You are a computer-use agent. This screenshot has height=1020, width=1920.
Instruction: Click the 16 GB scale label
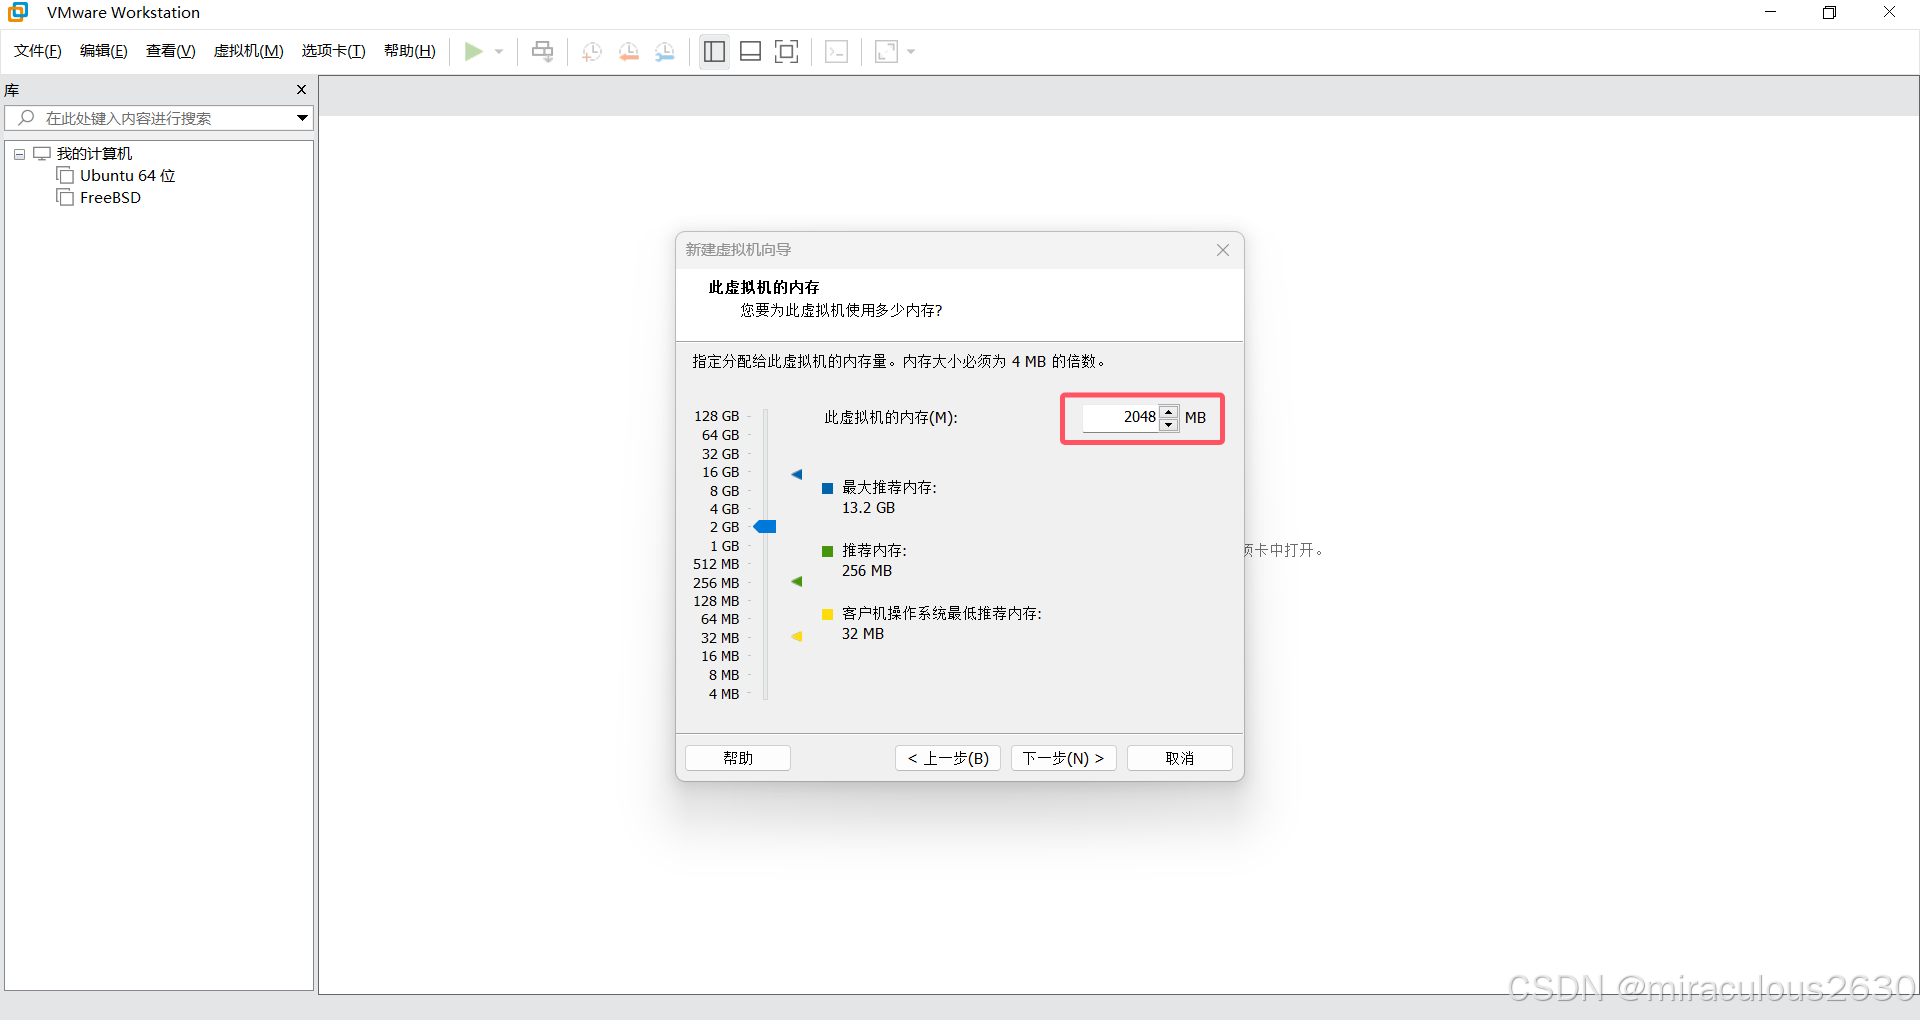pyautogui.click(x=720, y=472)
